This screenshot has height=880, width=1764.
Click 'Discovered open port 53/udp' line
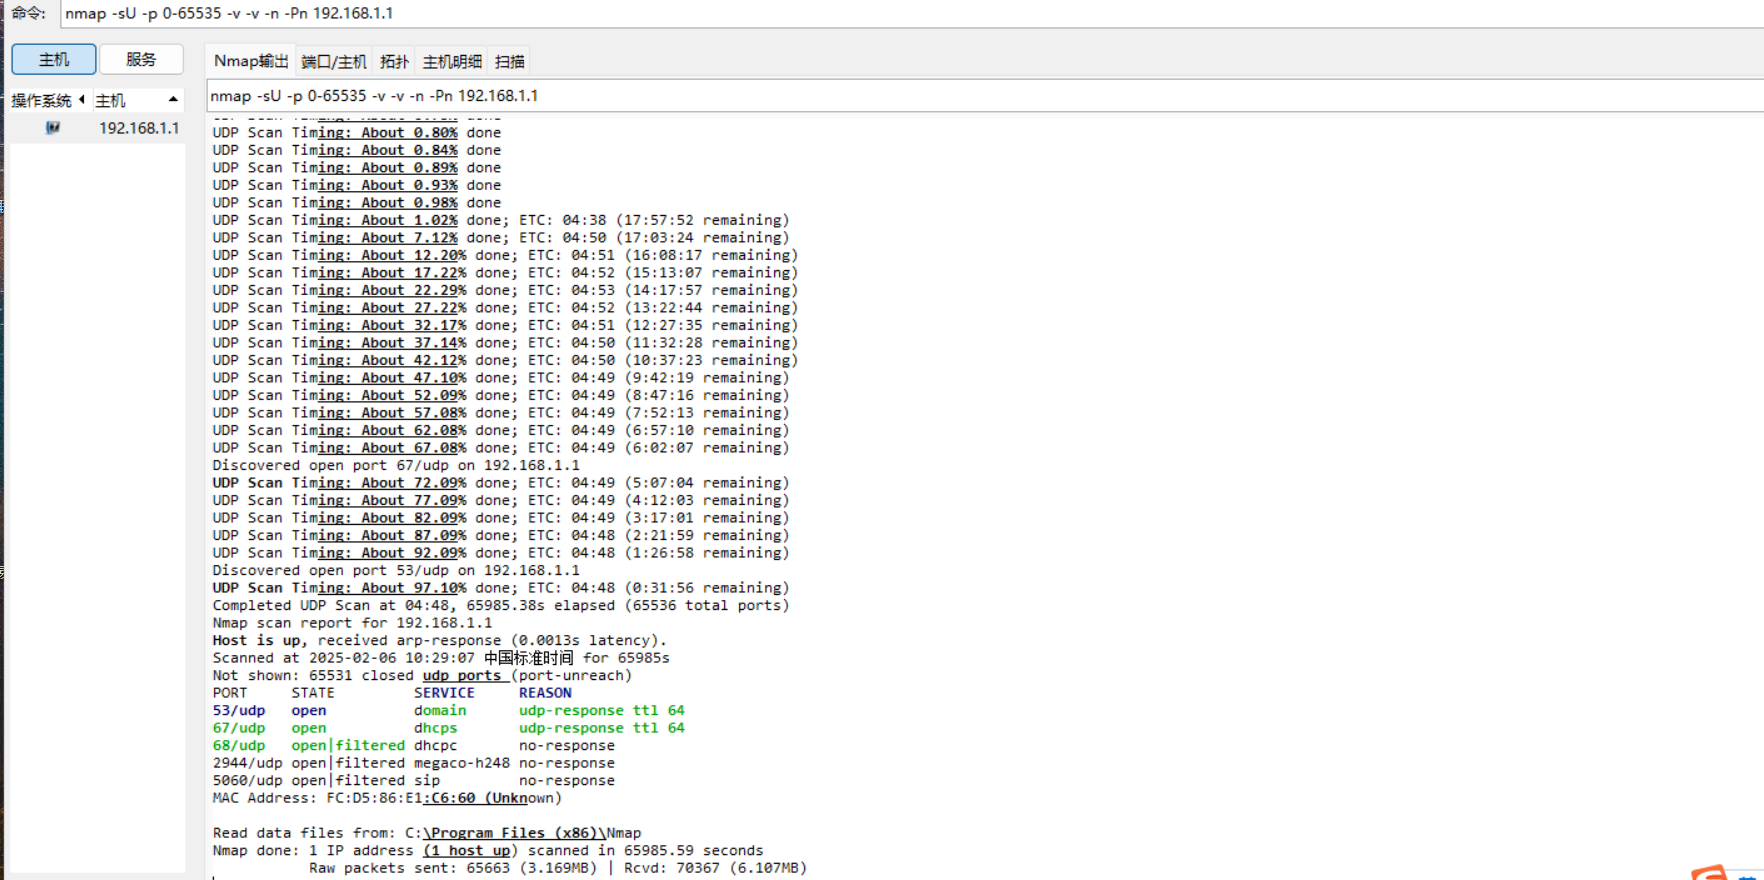tap(396, 570)
